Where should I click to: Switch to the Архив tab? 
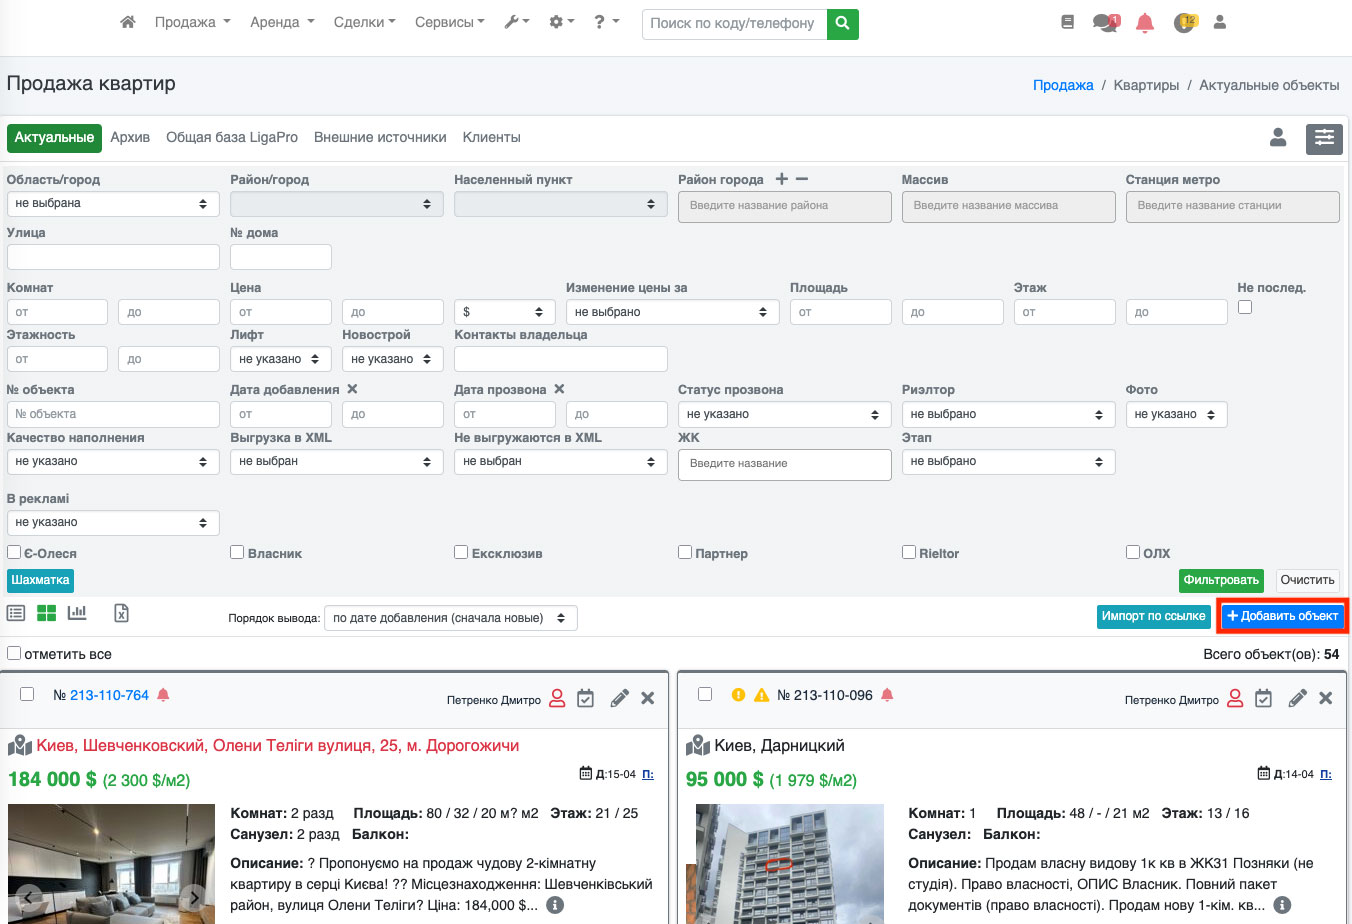point(130,137)
